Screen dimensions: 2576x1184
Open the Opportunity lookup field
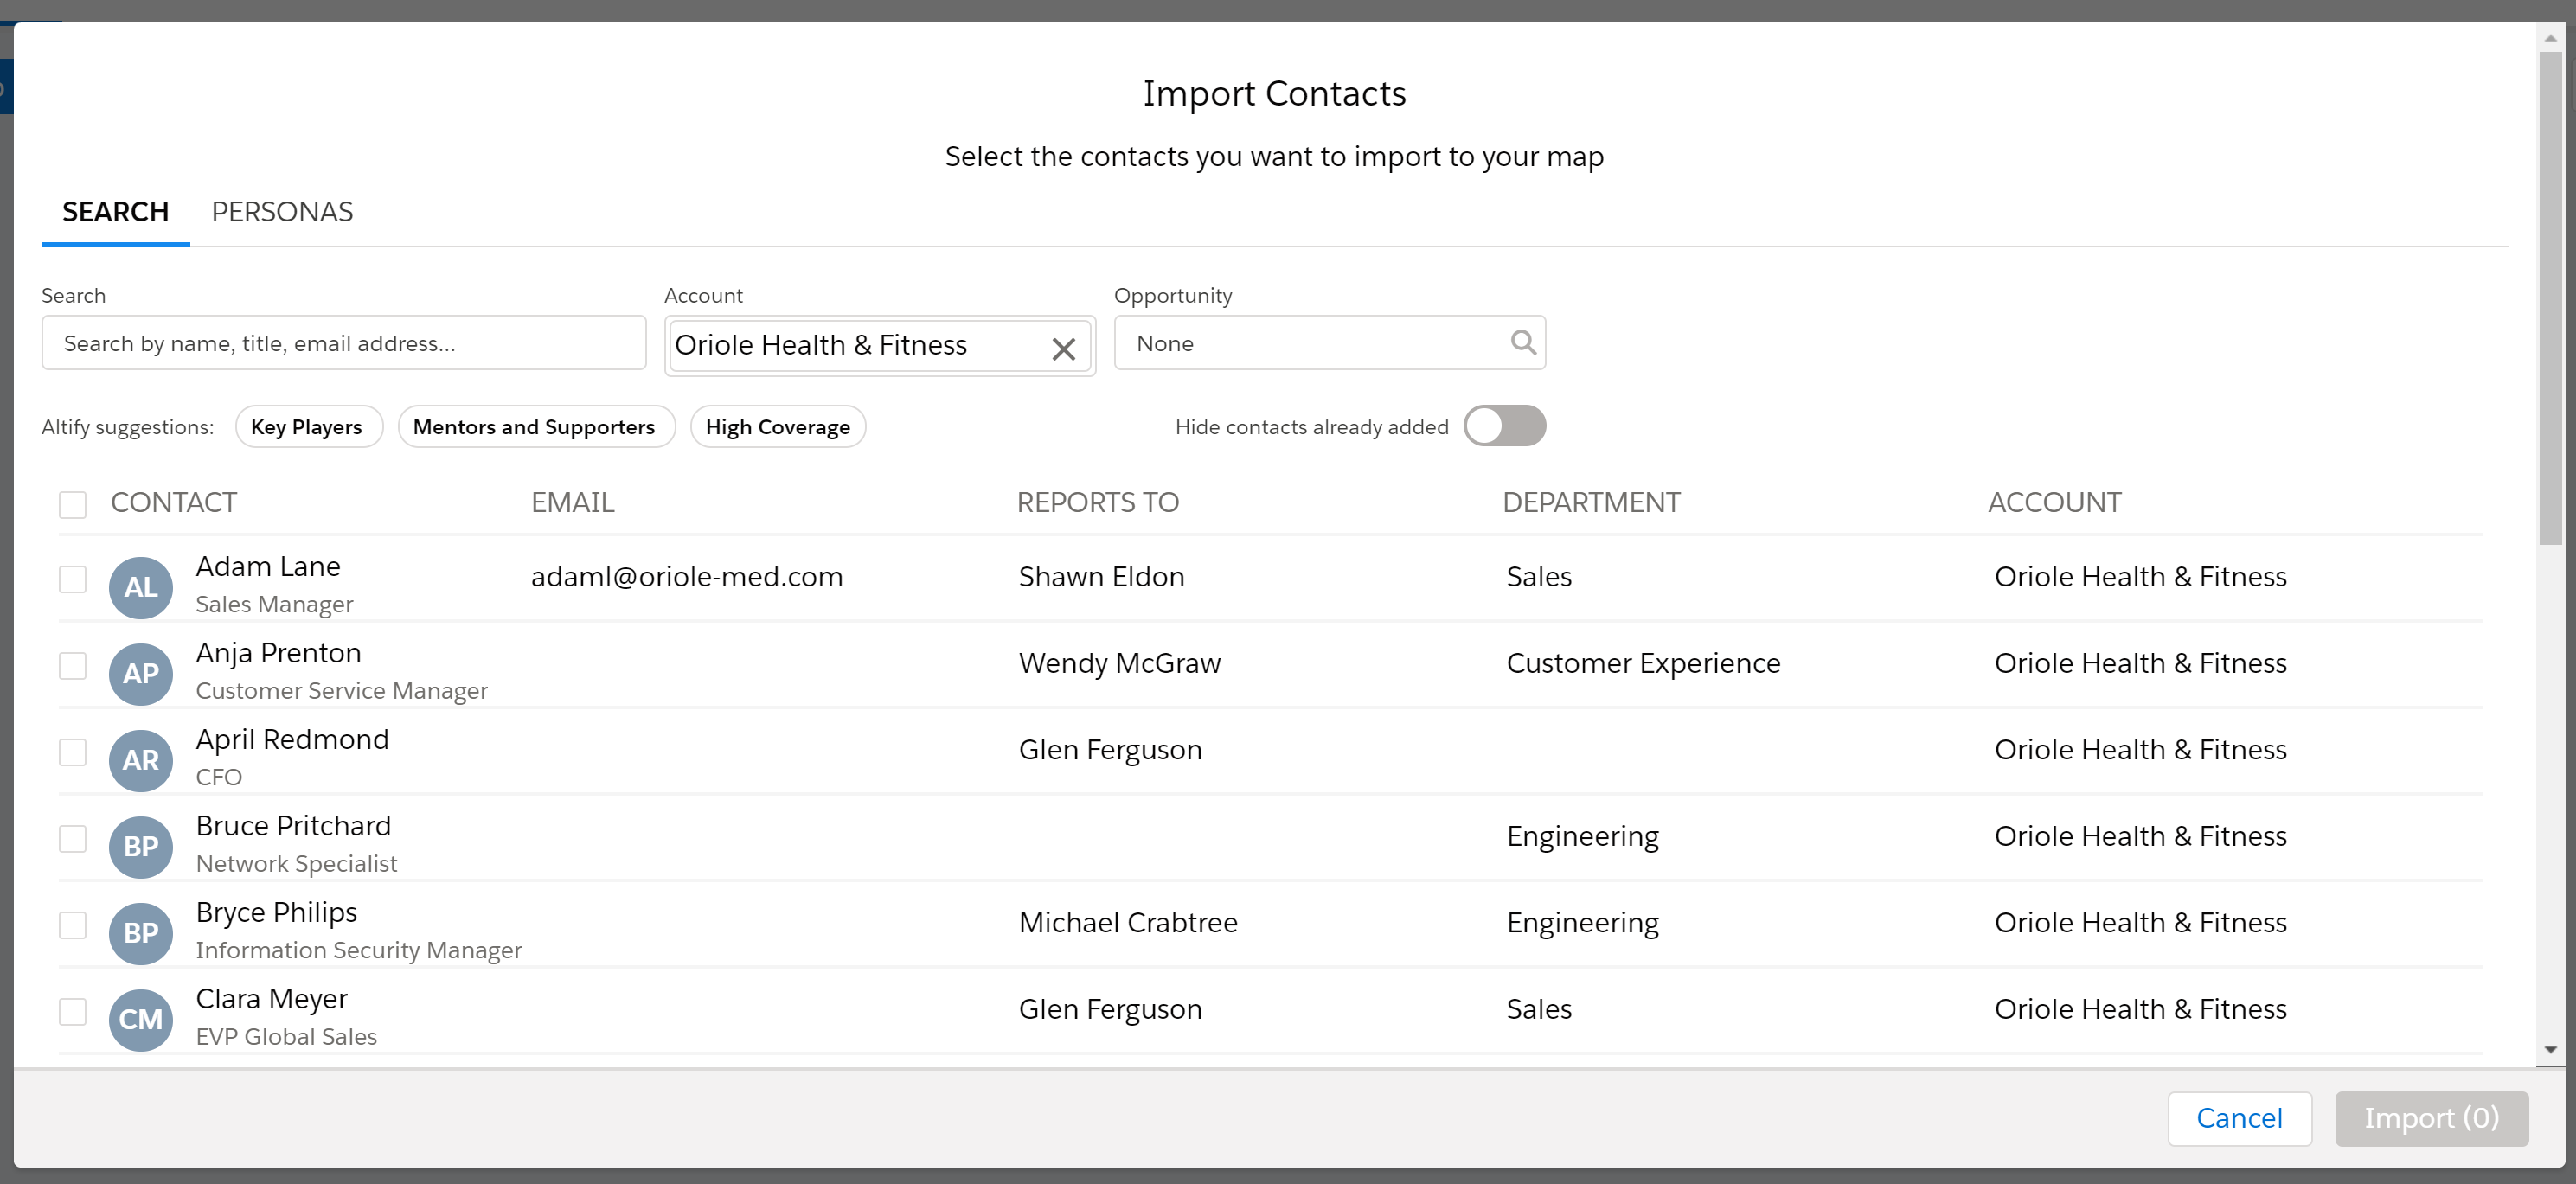point(1329,343)
